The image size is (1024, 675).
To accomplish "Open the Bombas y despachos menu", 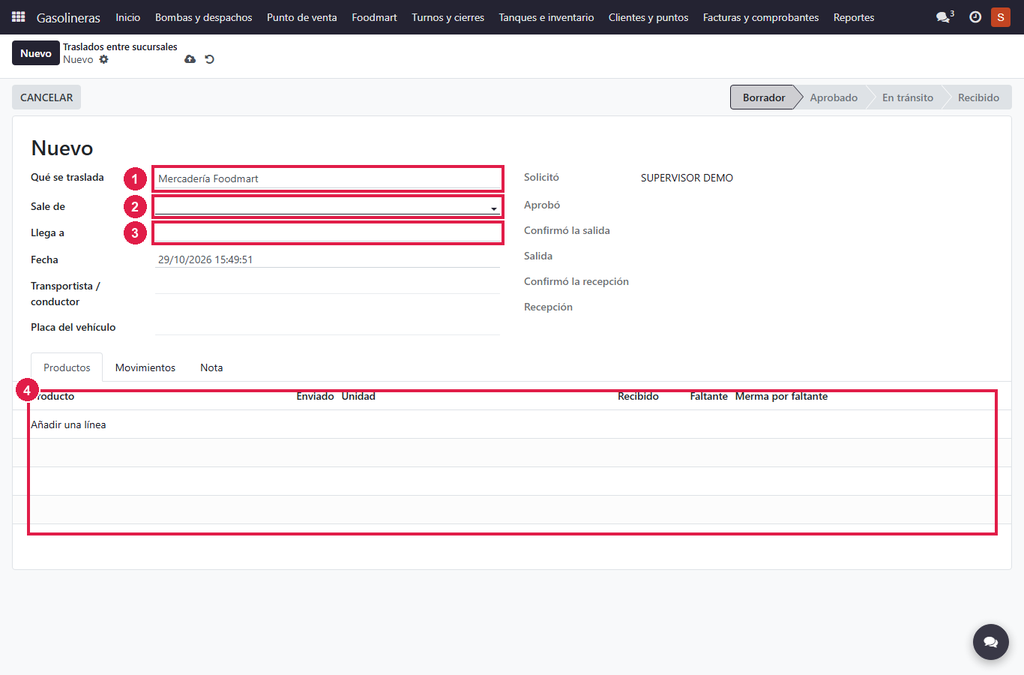I will pos(204,17).
